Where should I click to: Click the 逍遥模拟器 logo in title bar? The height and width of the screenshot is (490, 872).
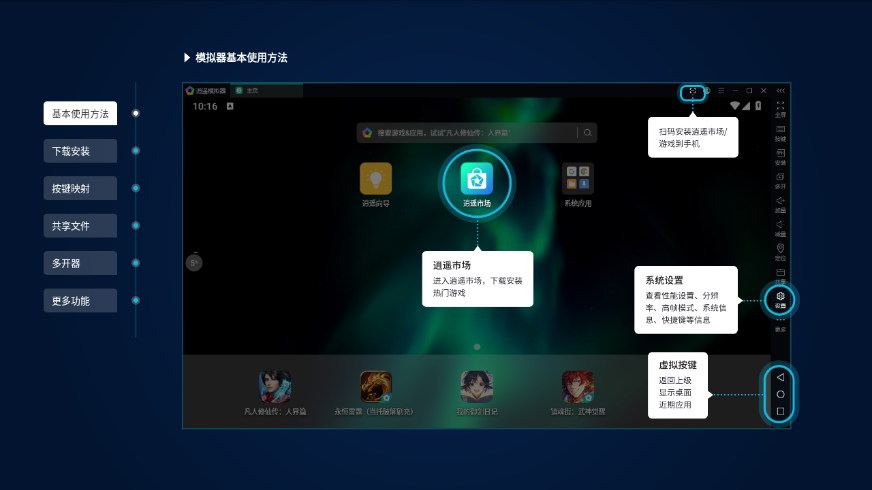pyautogui.click(x=190, y=91)
